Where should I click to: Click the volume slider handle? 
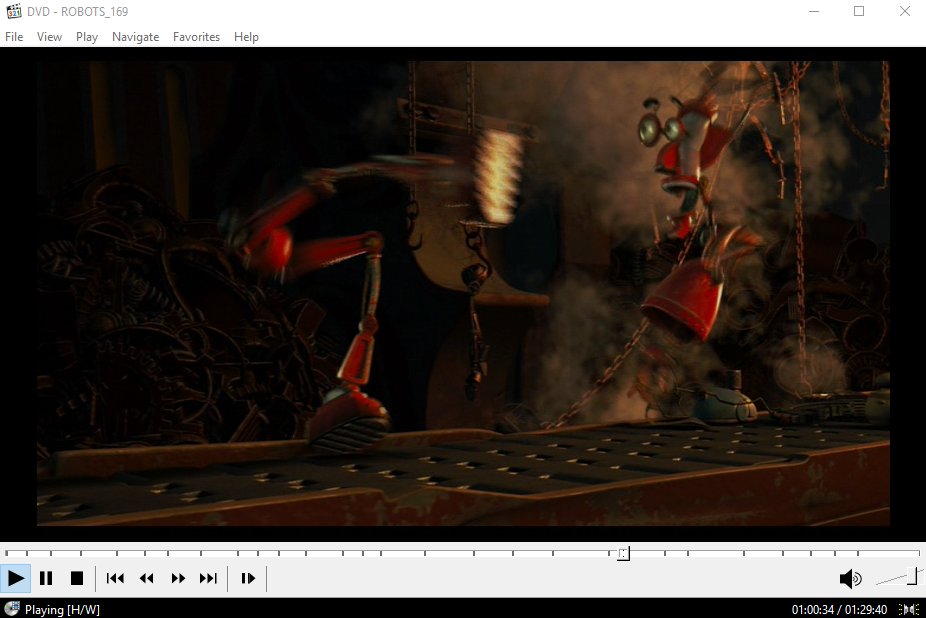[913, 576]
